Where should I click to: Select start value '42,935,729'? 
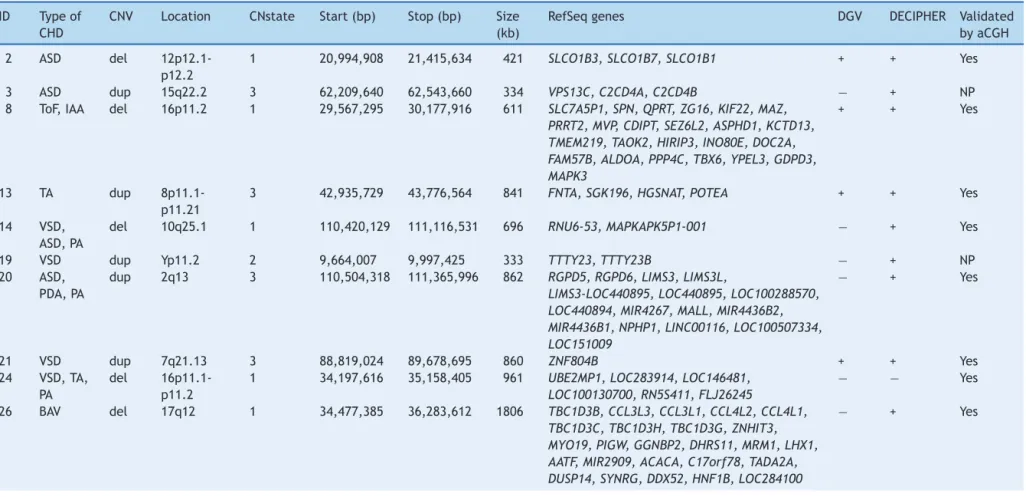pyautogui.click(x=351, y=194)
